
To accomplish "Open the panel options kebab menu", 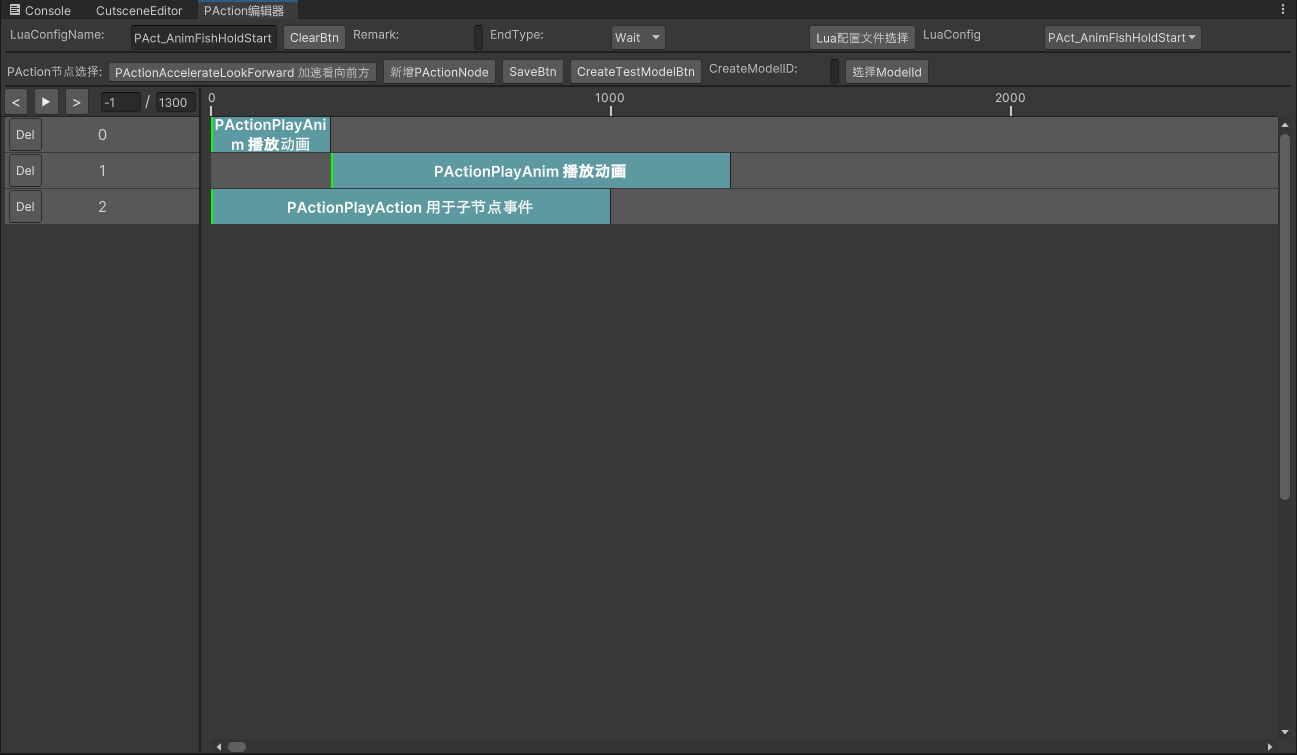I will [x=1283, y=10].
